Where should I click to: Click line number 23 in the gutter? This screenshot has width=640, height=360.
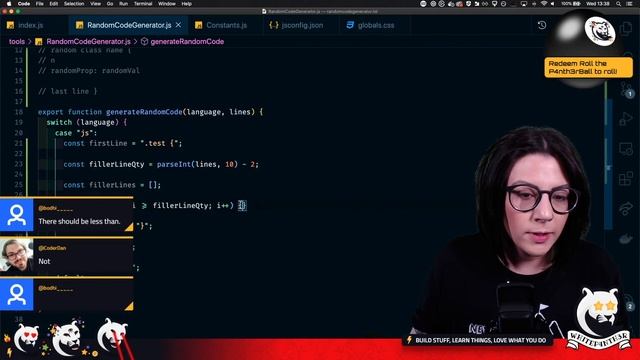coord(19,164)
